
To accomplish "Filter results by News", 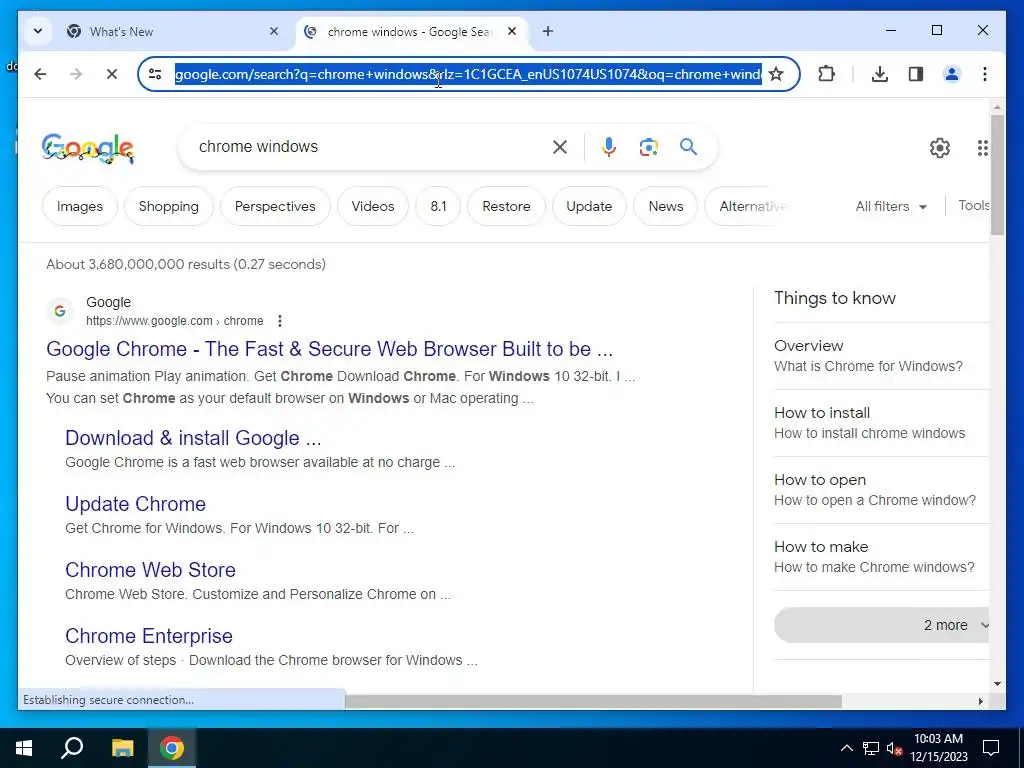I will (665, 206).
